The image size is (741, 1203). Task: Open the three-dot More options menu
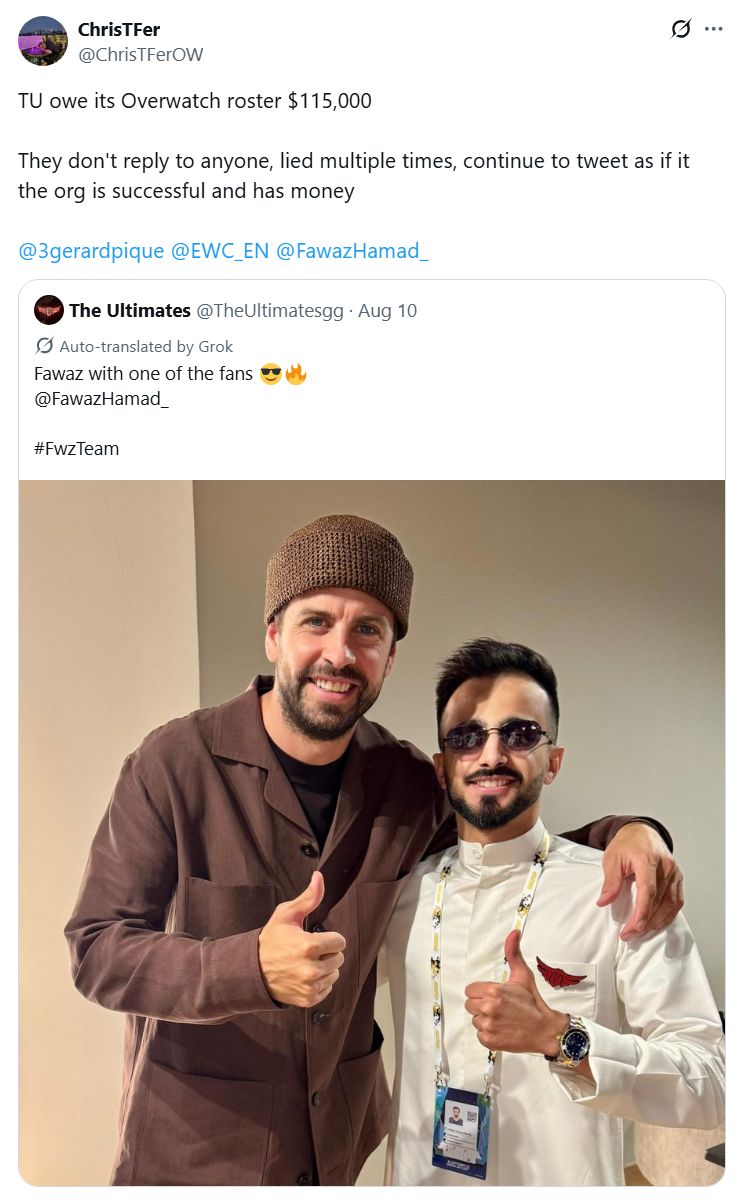point(713,29)
